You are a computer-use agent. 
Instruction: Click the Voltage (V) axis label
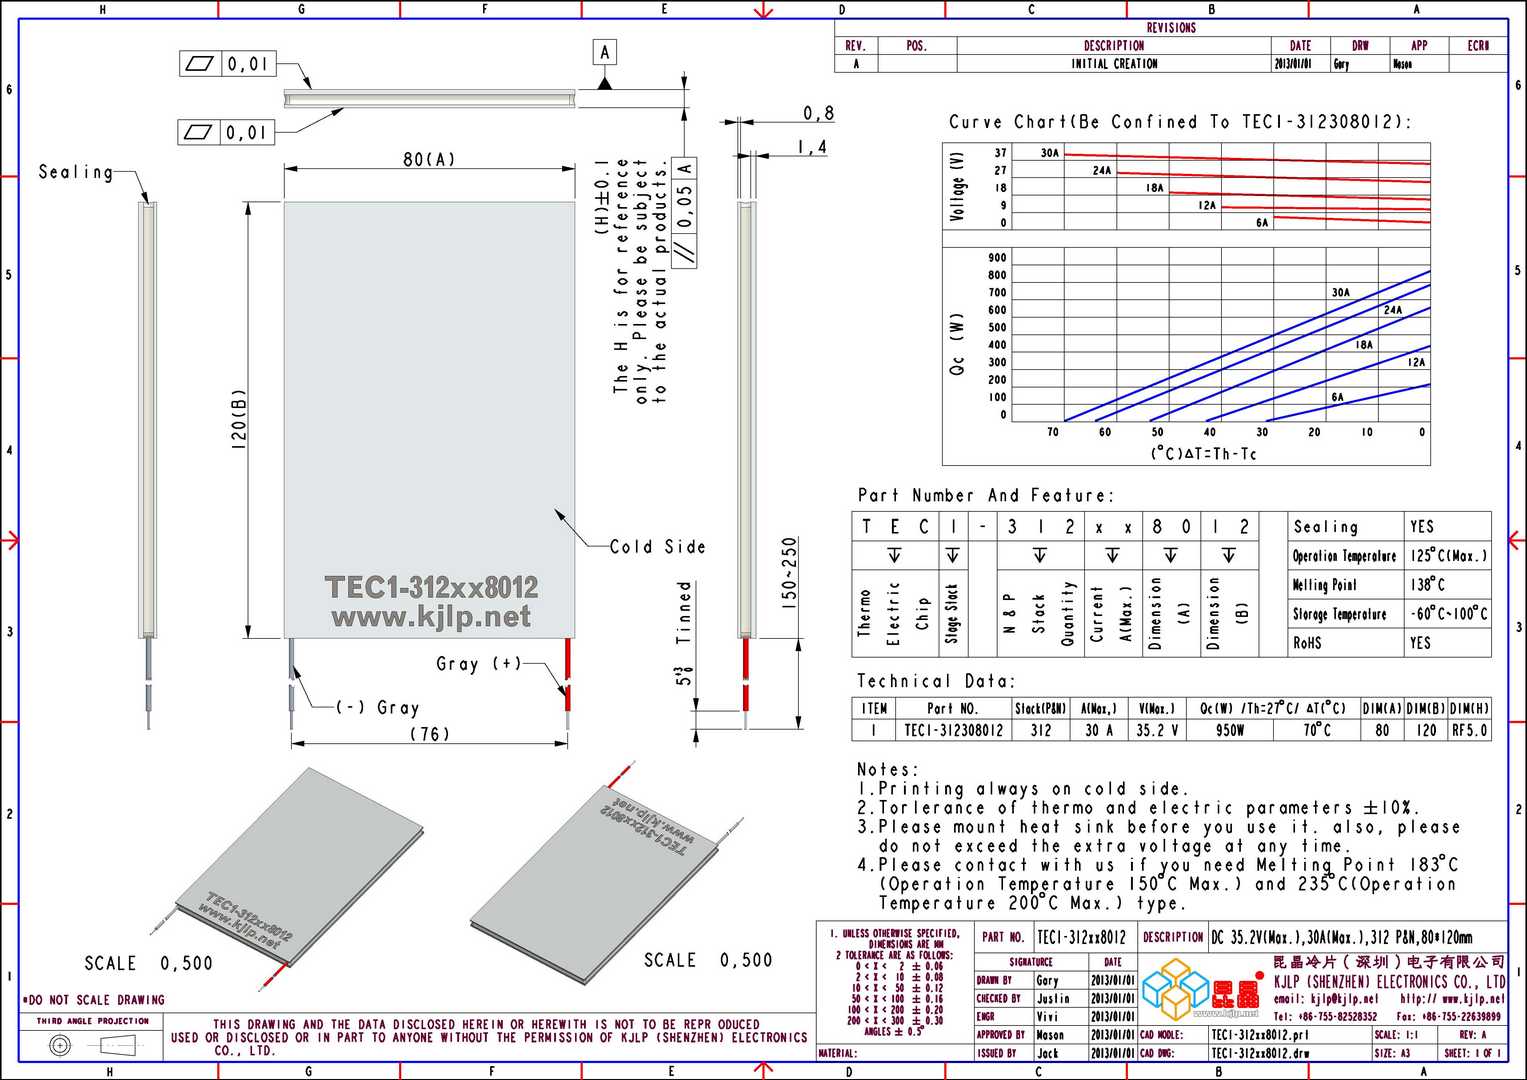tap(958, 187)
